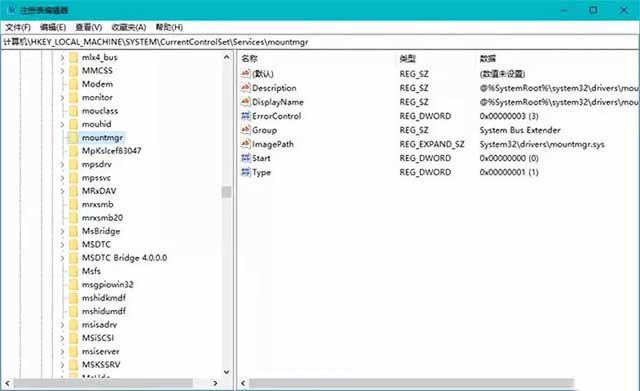Click the ImagePath string value icon
Screen dimensions: 640x391
pyautogui.click(x=245, y=144)
